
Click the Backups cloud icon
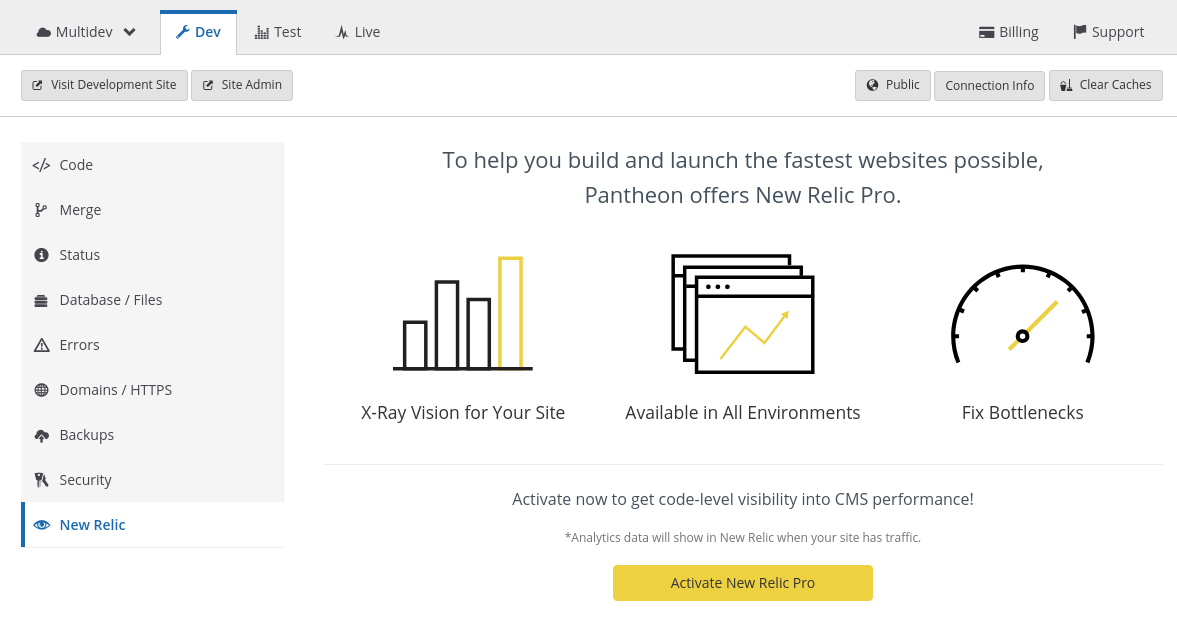tap(41, 435)
